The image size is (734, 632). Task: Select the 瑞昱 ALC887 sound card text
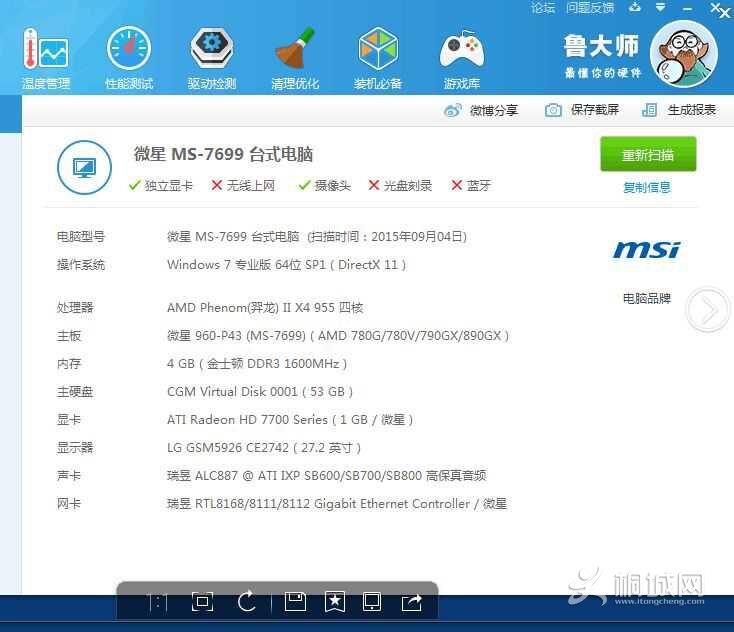327,476
